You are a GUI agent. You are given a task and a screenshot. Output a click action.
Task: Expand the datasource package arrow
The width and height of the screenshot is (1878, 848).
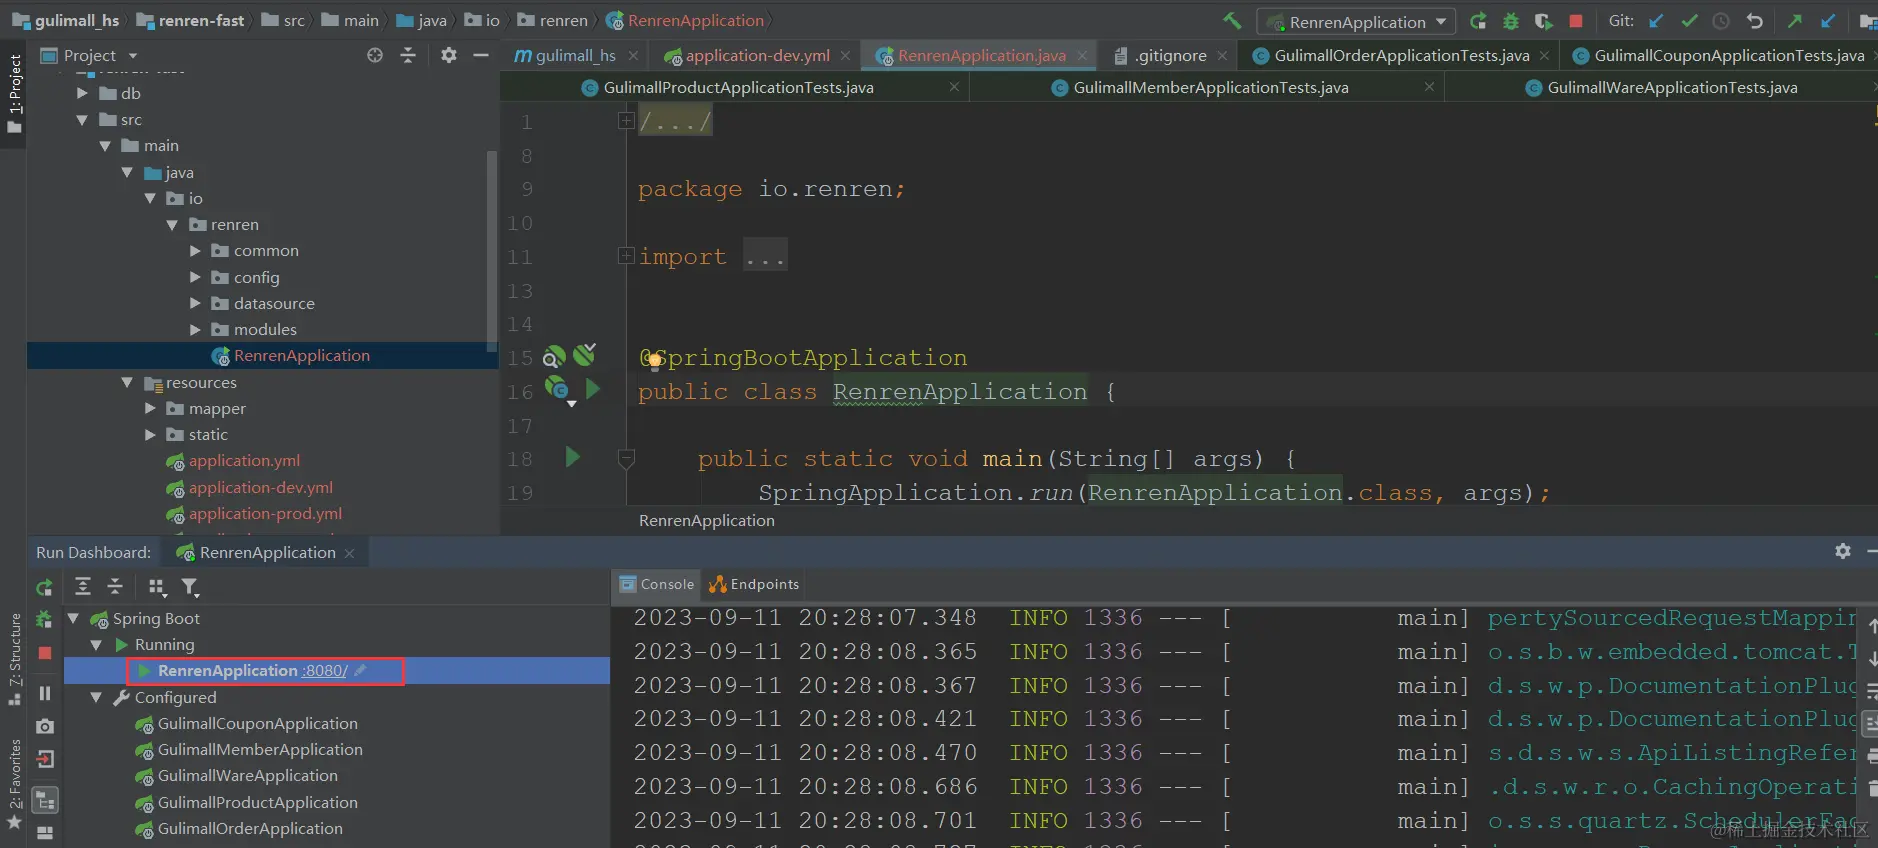[x=195, y=304]
